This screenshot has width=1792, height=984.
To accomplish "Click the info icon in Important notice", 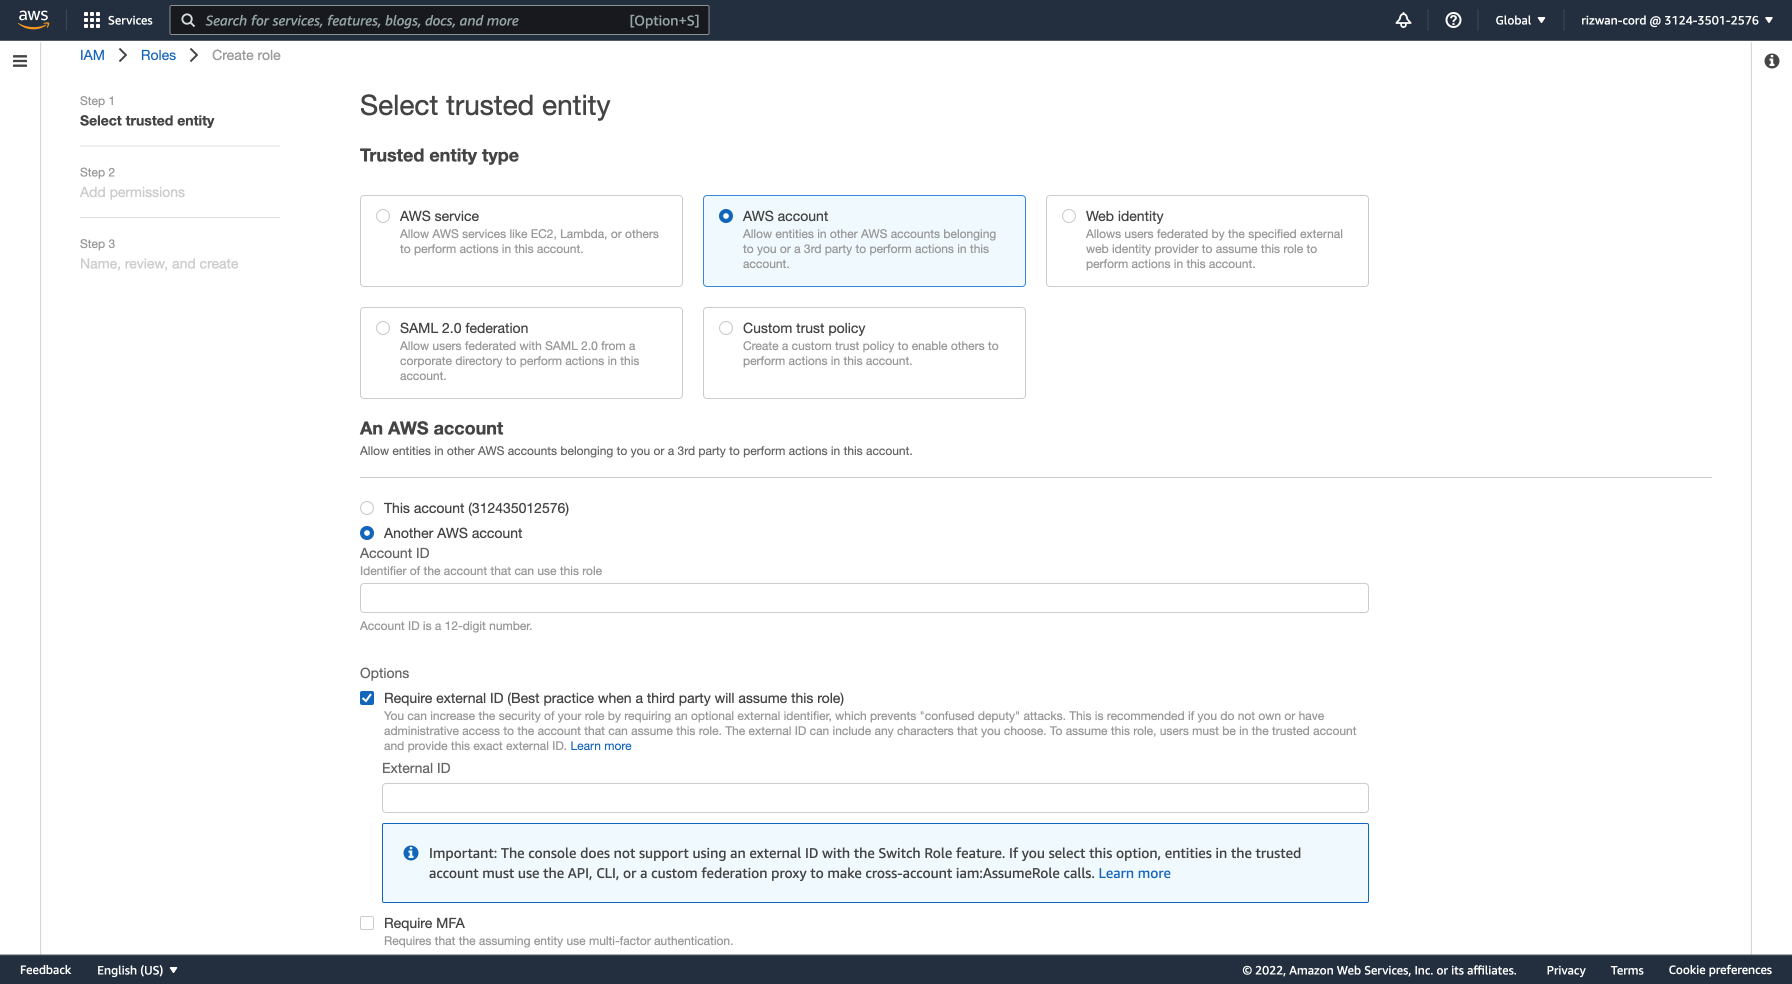I will [x=410, y=853].
